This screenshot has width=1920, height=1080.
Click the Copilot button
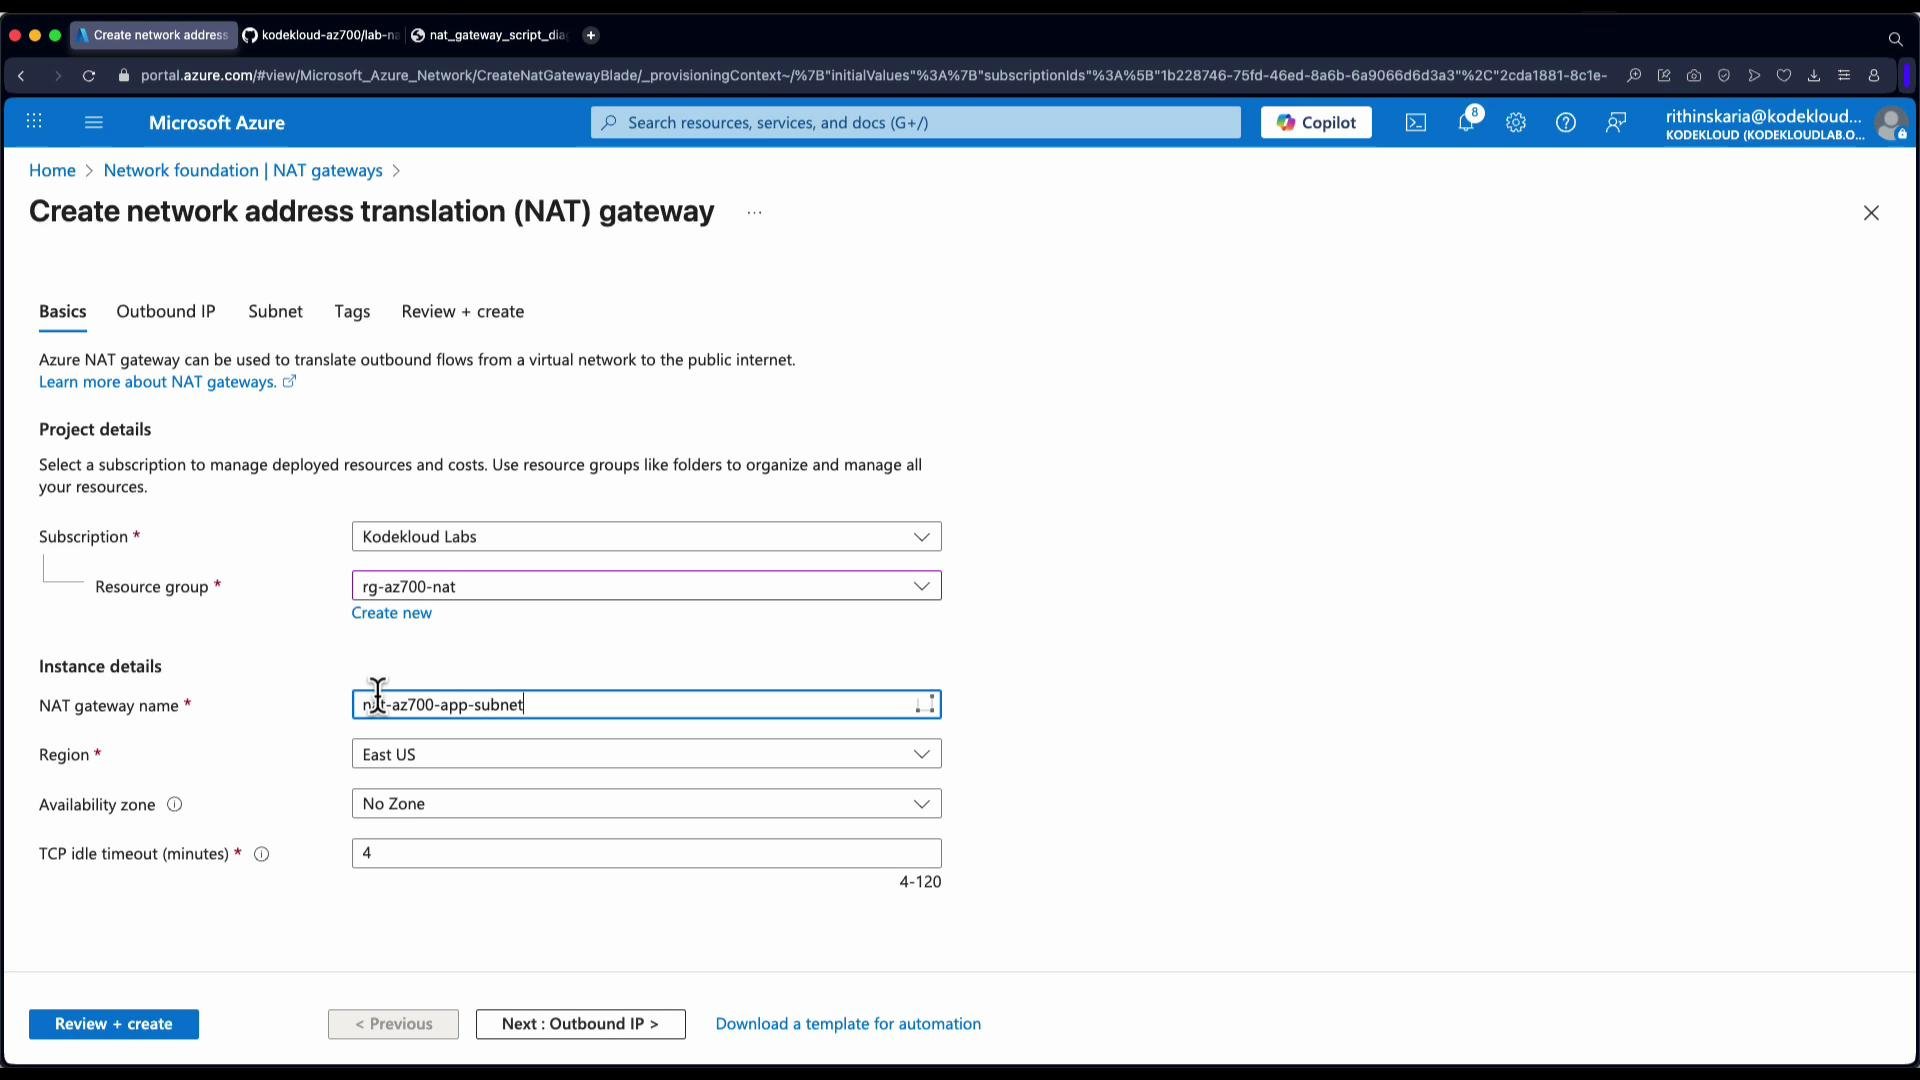(1316, 122)
